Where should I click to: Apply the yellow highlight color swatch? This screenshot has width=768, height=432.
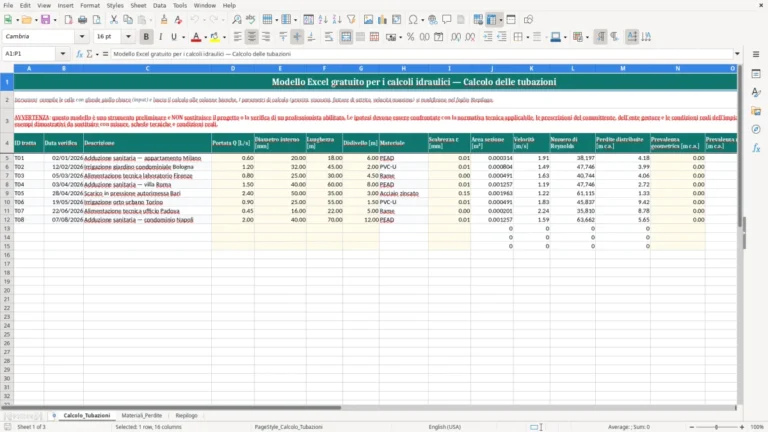point(215,37)
